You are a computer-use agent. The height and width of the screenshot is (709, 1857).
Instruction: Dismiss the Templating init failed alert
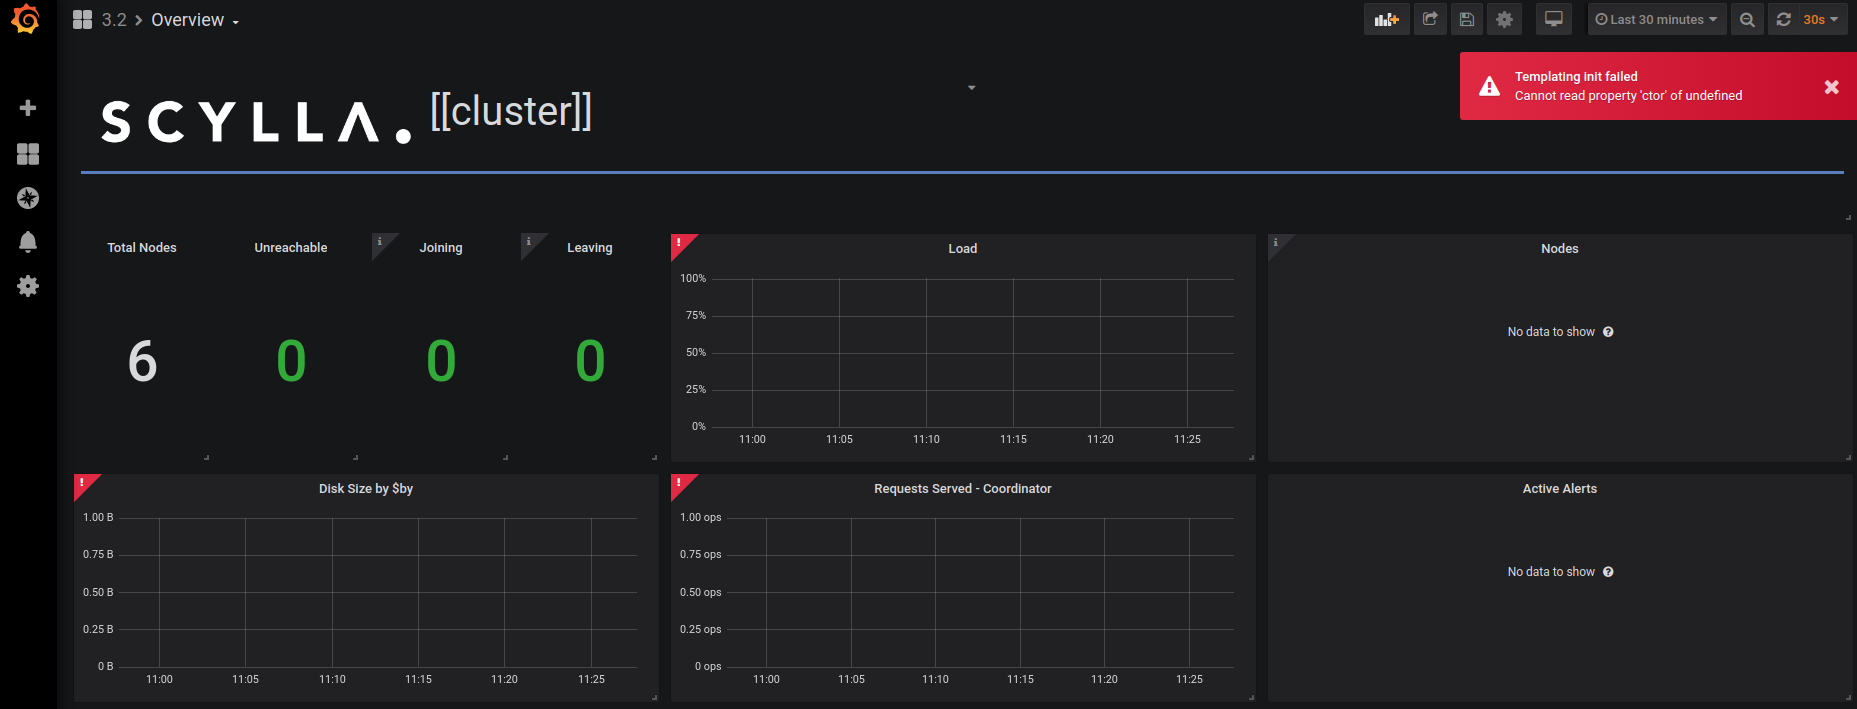coord(1831,87)
